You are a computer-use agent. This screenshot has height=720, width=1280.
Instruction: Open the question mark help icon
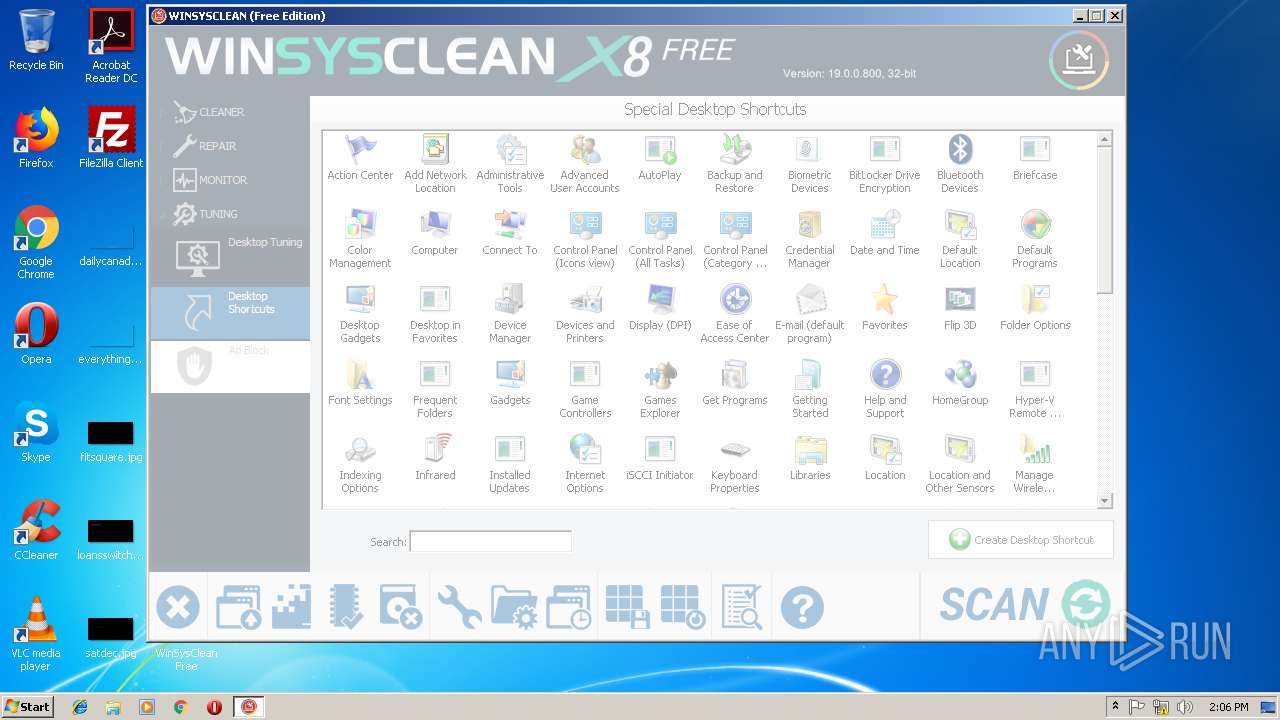point(802,607)
